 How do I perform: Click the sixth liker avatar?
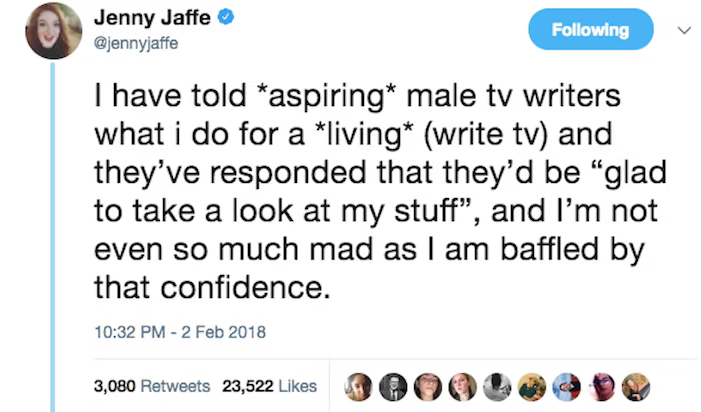click(531, 386)
